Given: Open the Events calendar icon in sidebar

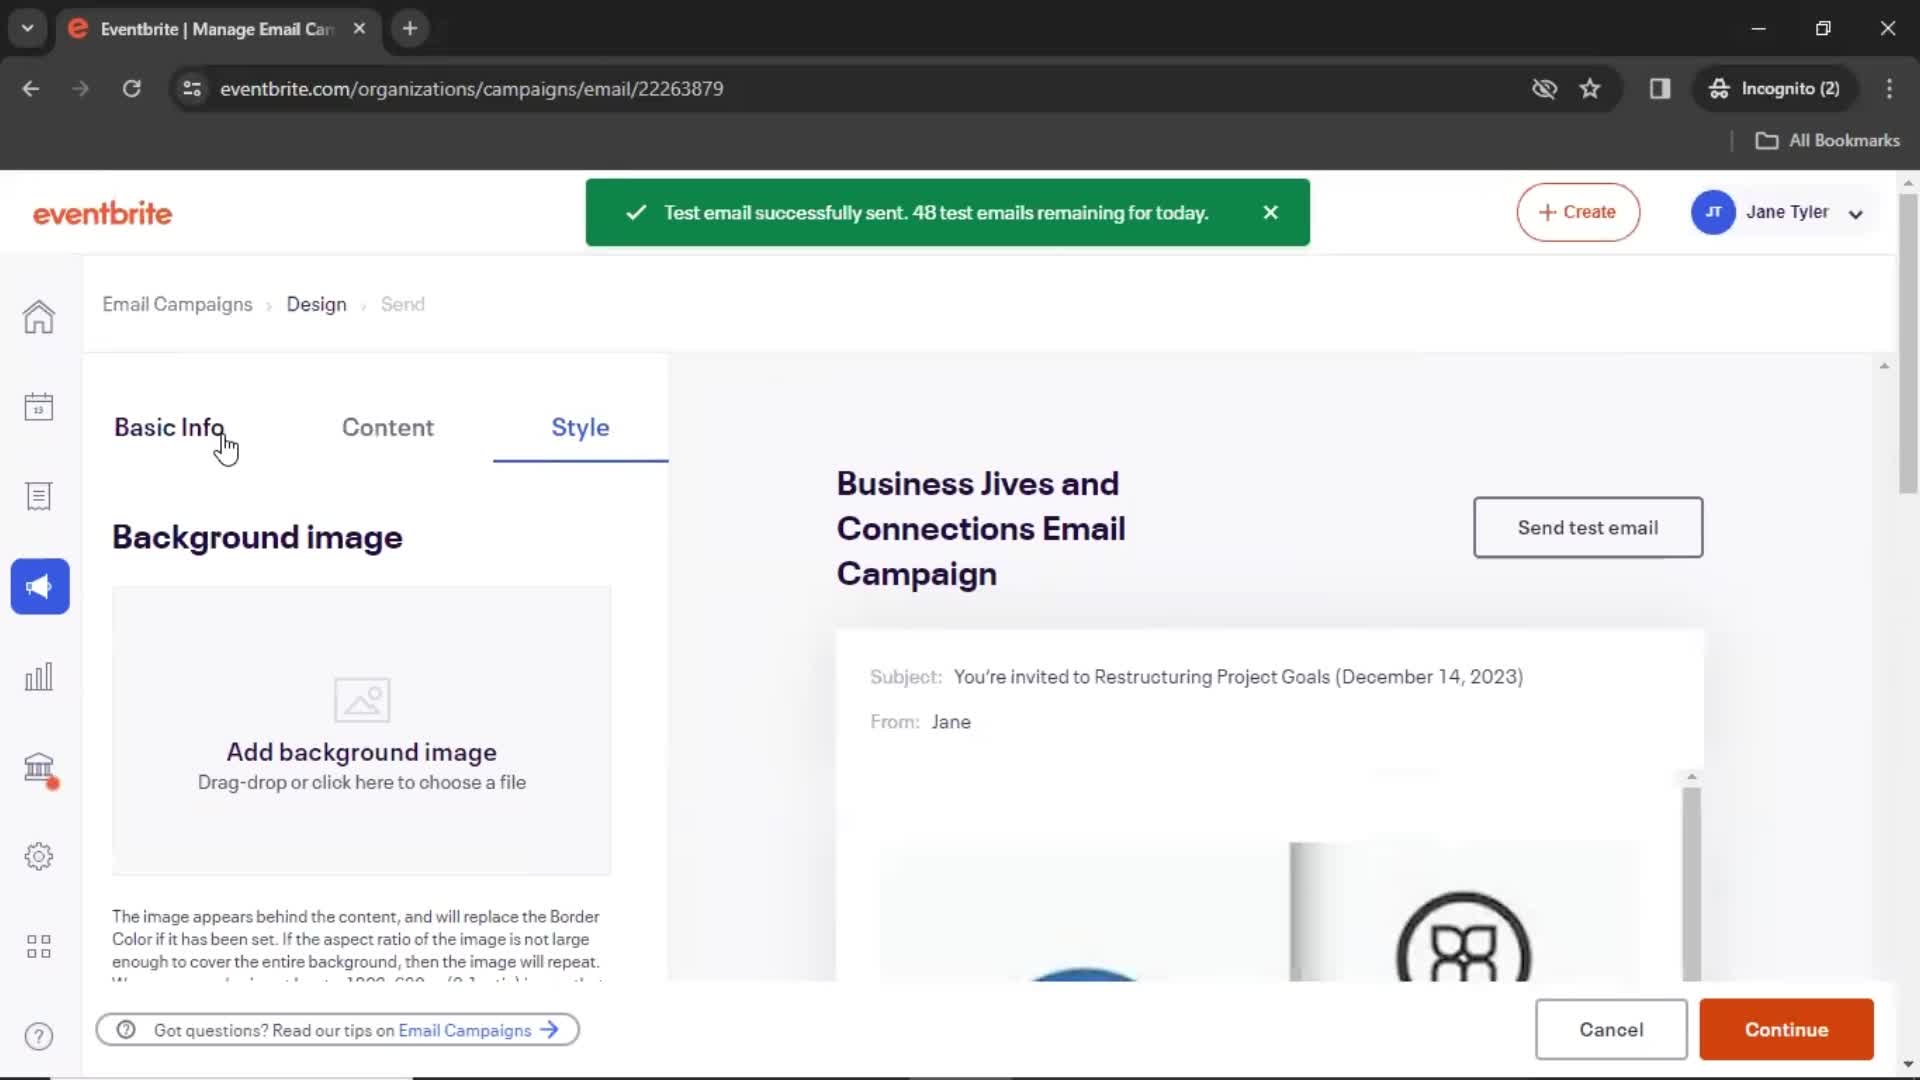Looking at the screenshot, I should (39, 407).
